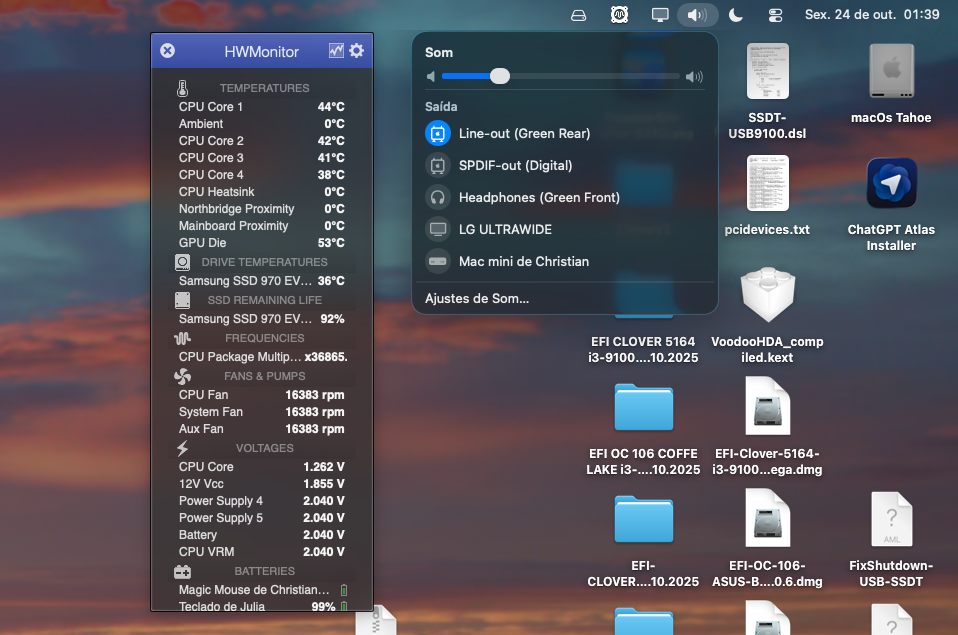This screenshot has width=958, height=635.
Task: Select Line-out (Green Rear) output
Action: [x=565, y=133]
